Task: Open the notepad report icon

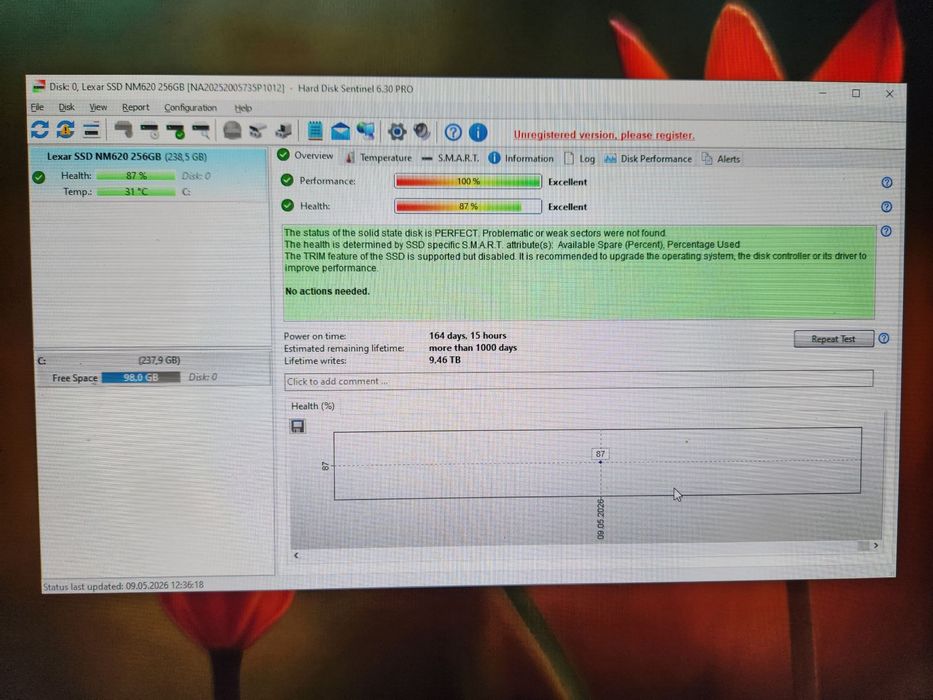Action: 315,131
